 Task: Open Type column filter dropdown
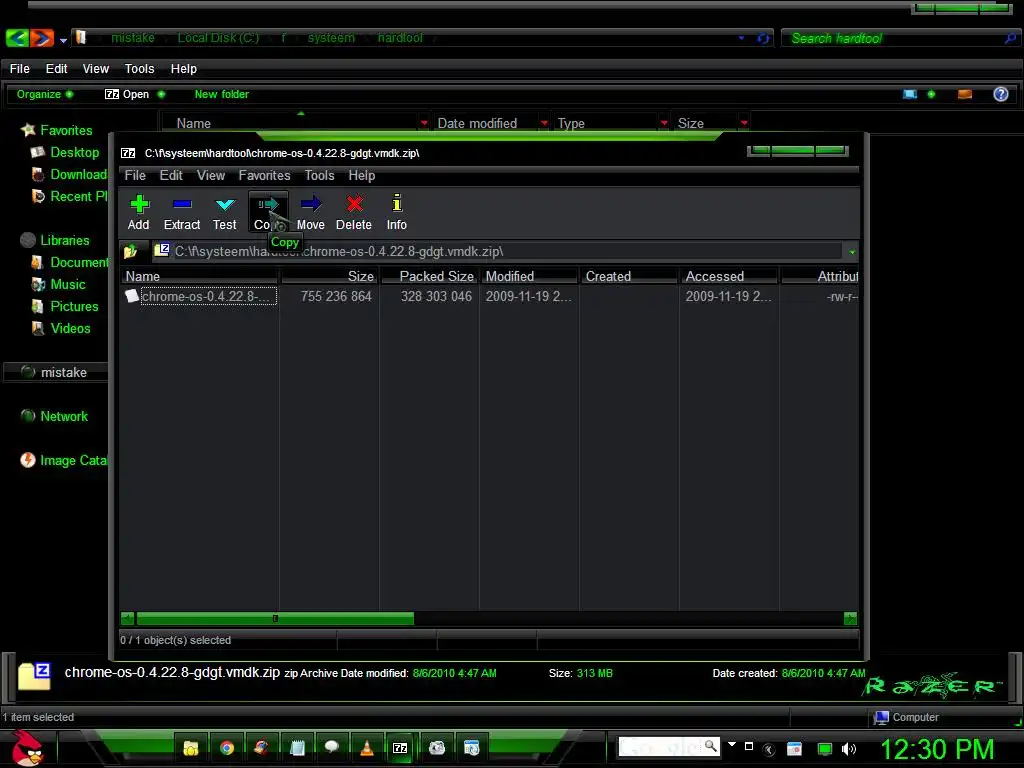664,123
